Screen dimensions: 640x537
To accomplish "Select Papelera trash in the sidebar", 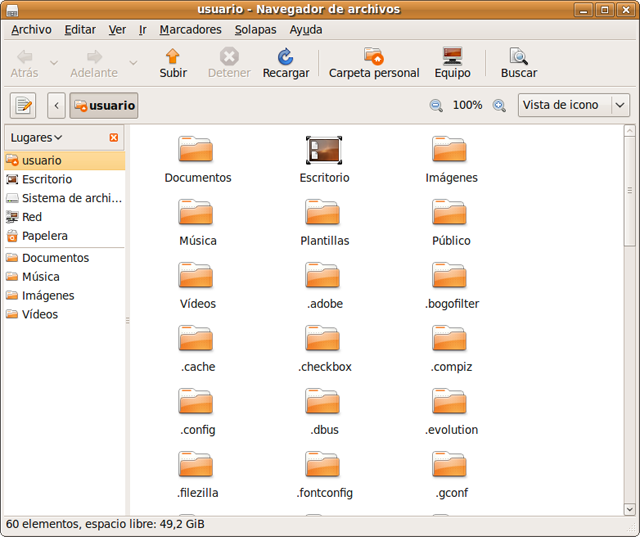I will [x=44, y=236].
